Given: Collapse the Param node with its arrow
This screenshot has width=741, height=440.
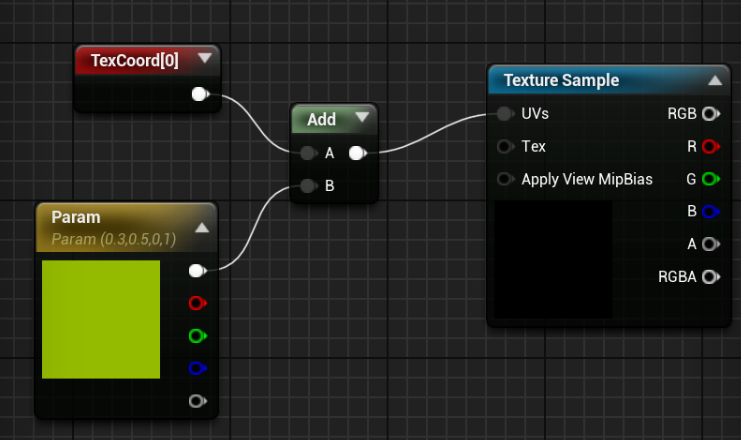Looking at the screenshot, I should tap(202, 228).
